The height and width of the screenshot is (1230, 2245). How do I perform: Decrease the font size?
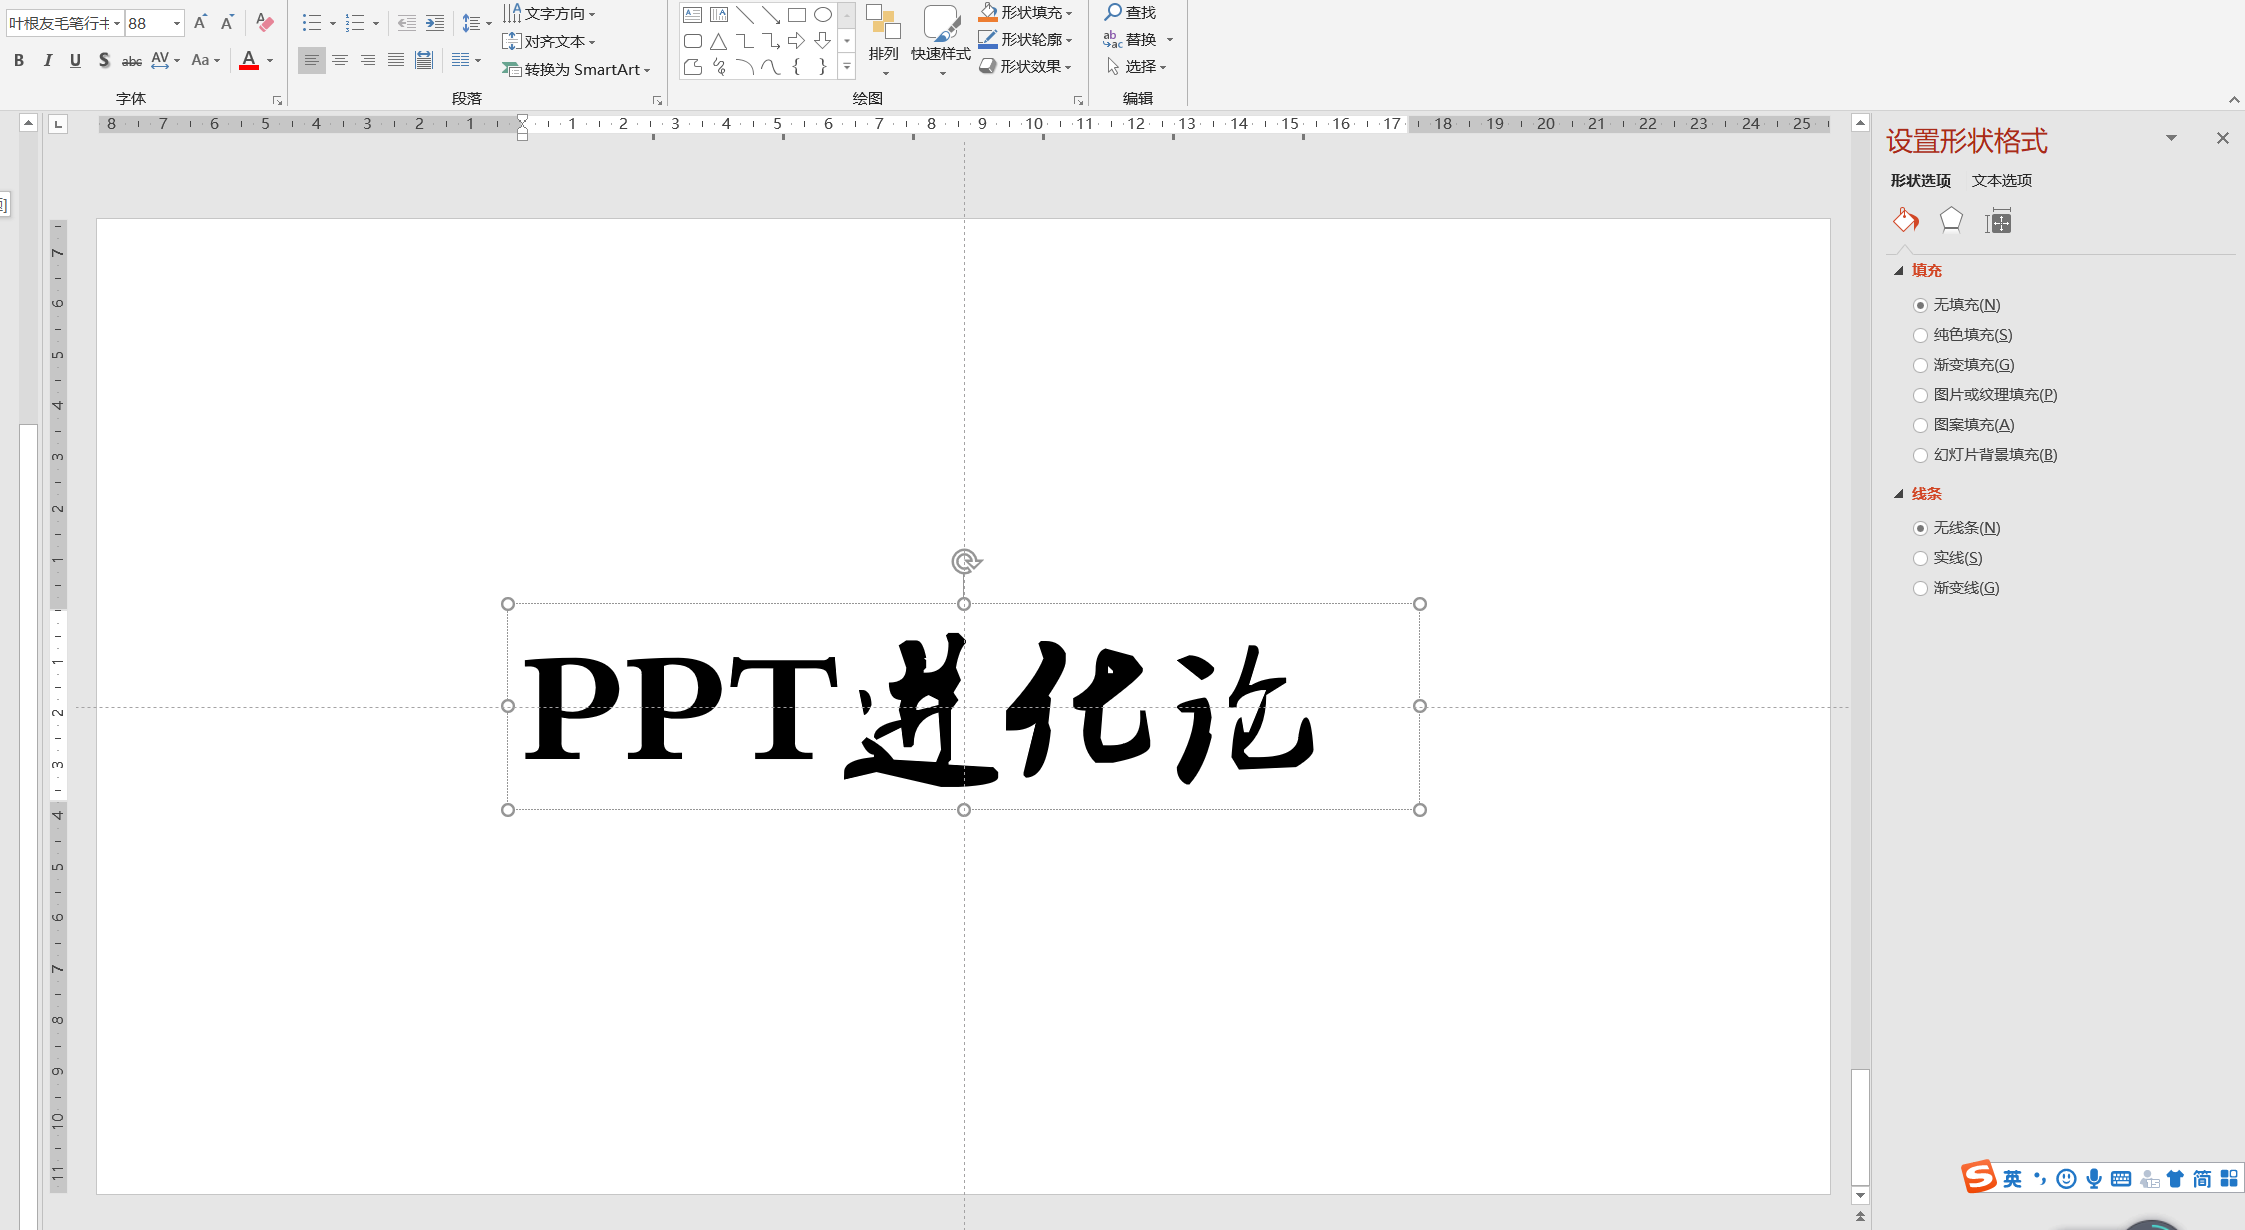(x=227, y=22)
